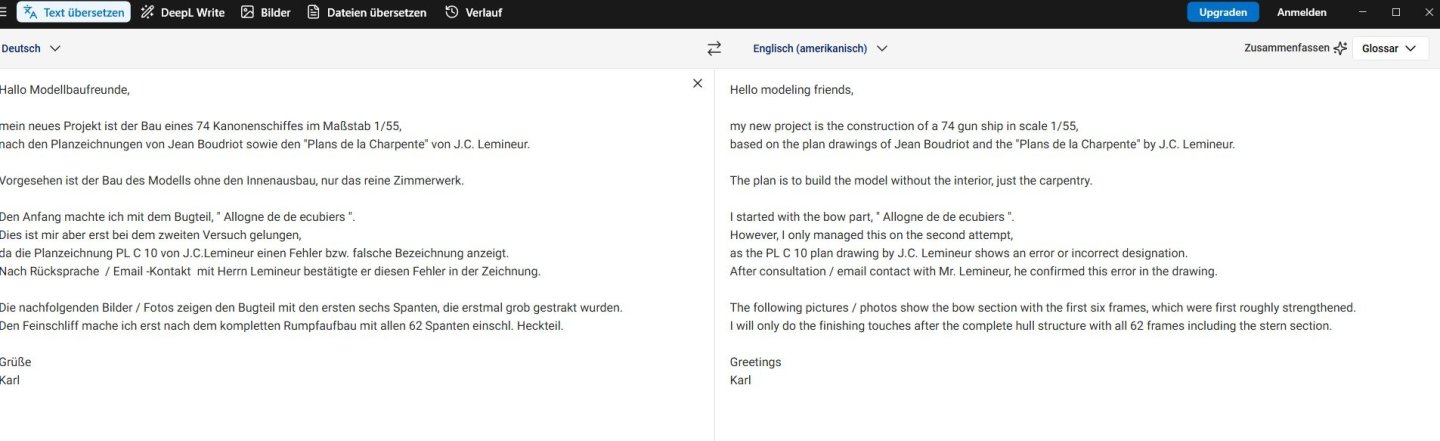Open Dateien übersetzen

[x=367, y=12]
